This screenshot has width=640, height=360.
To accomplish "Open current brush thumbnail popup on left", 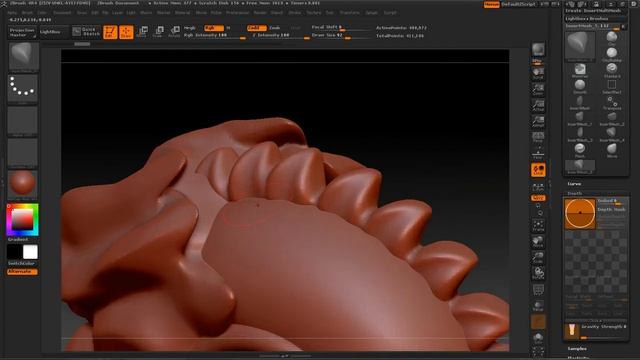I will pyautogui.click(x=23, y=57).
